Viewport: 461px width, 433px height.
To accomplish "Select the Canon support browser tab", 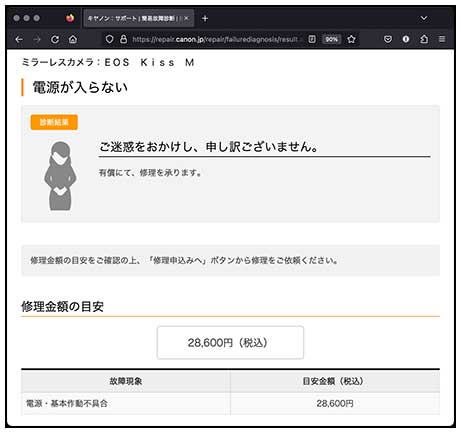I will click(139, 18).
